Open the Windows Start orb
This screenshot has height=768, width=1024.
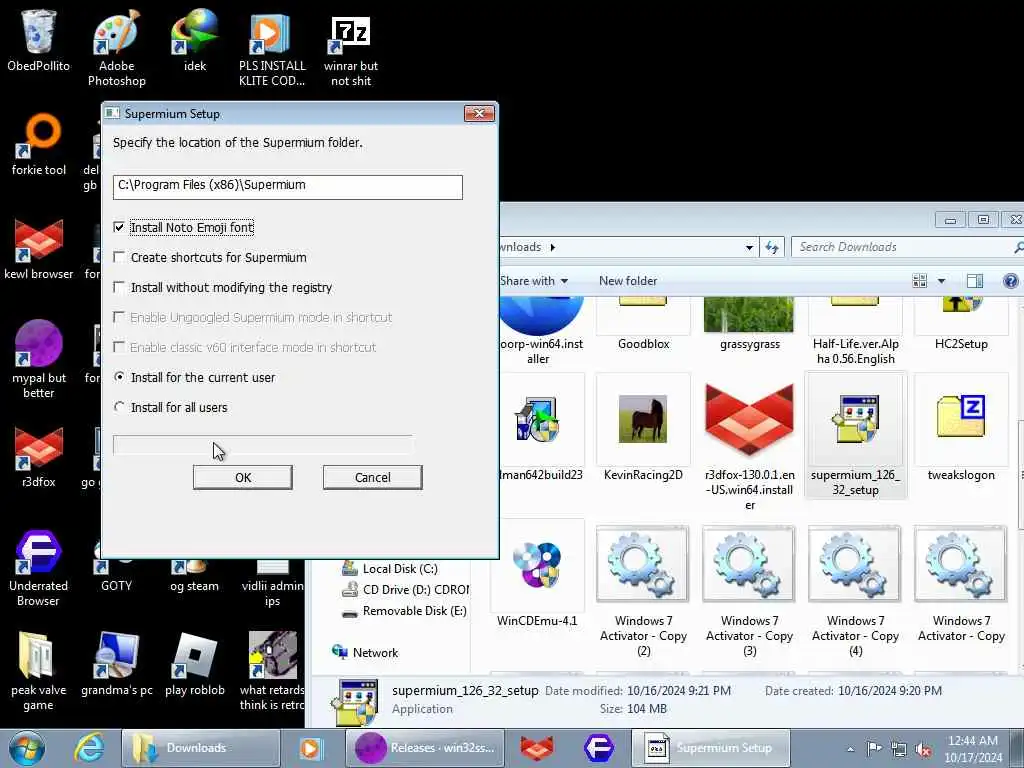[26, 748]
